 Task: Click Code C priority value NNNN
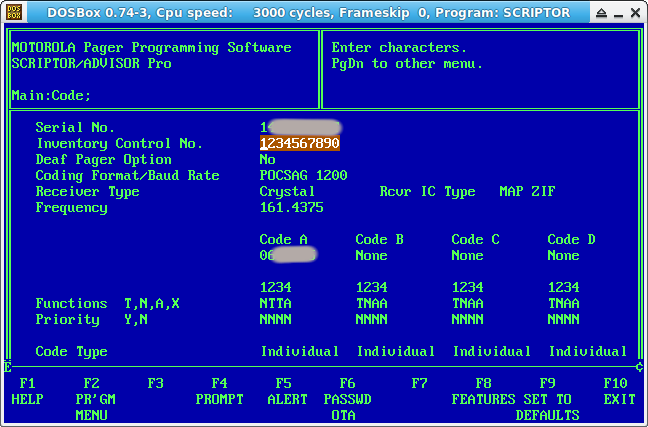[x=467, y=320]
